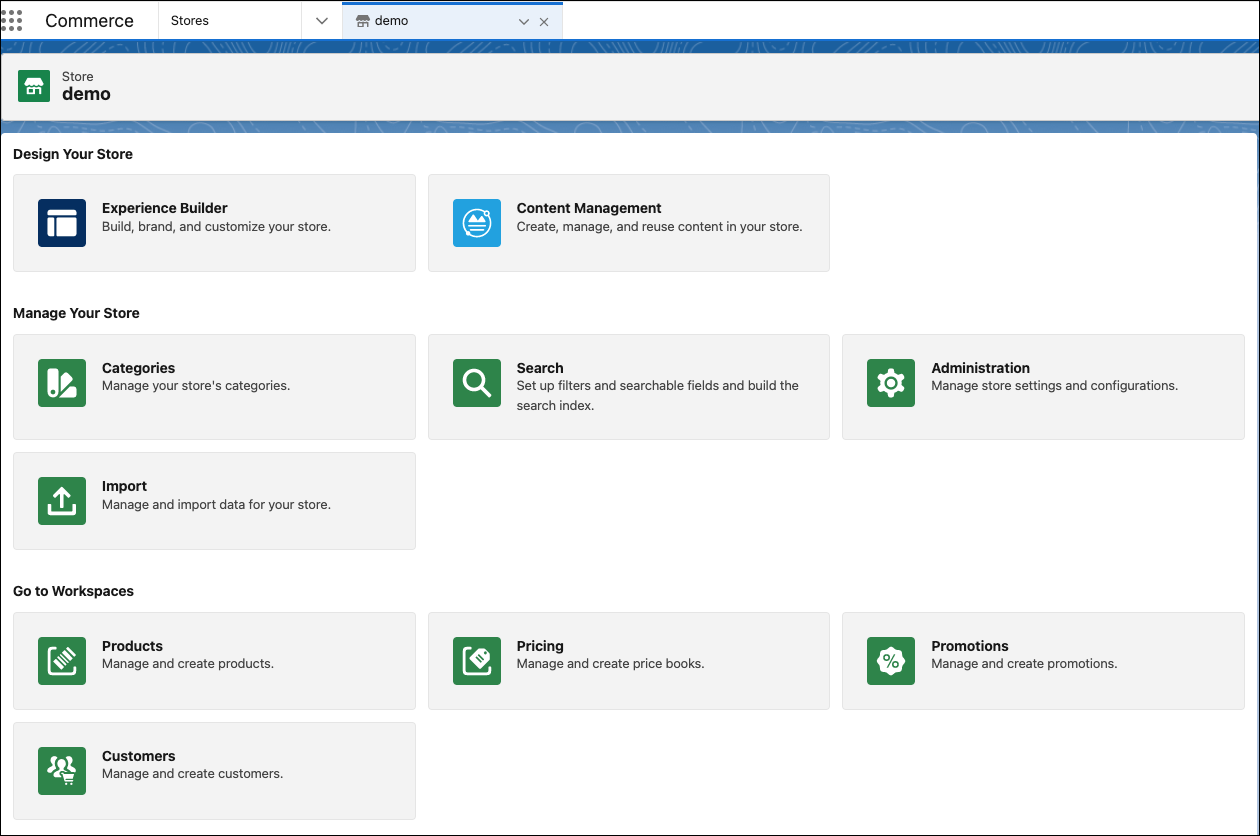The width and height of the screenshot is (1260, 836).
Task: Click 'Manage your store's categories.' text
Action: click(196, 385)
